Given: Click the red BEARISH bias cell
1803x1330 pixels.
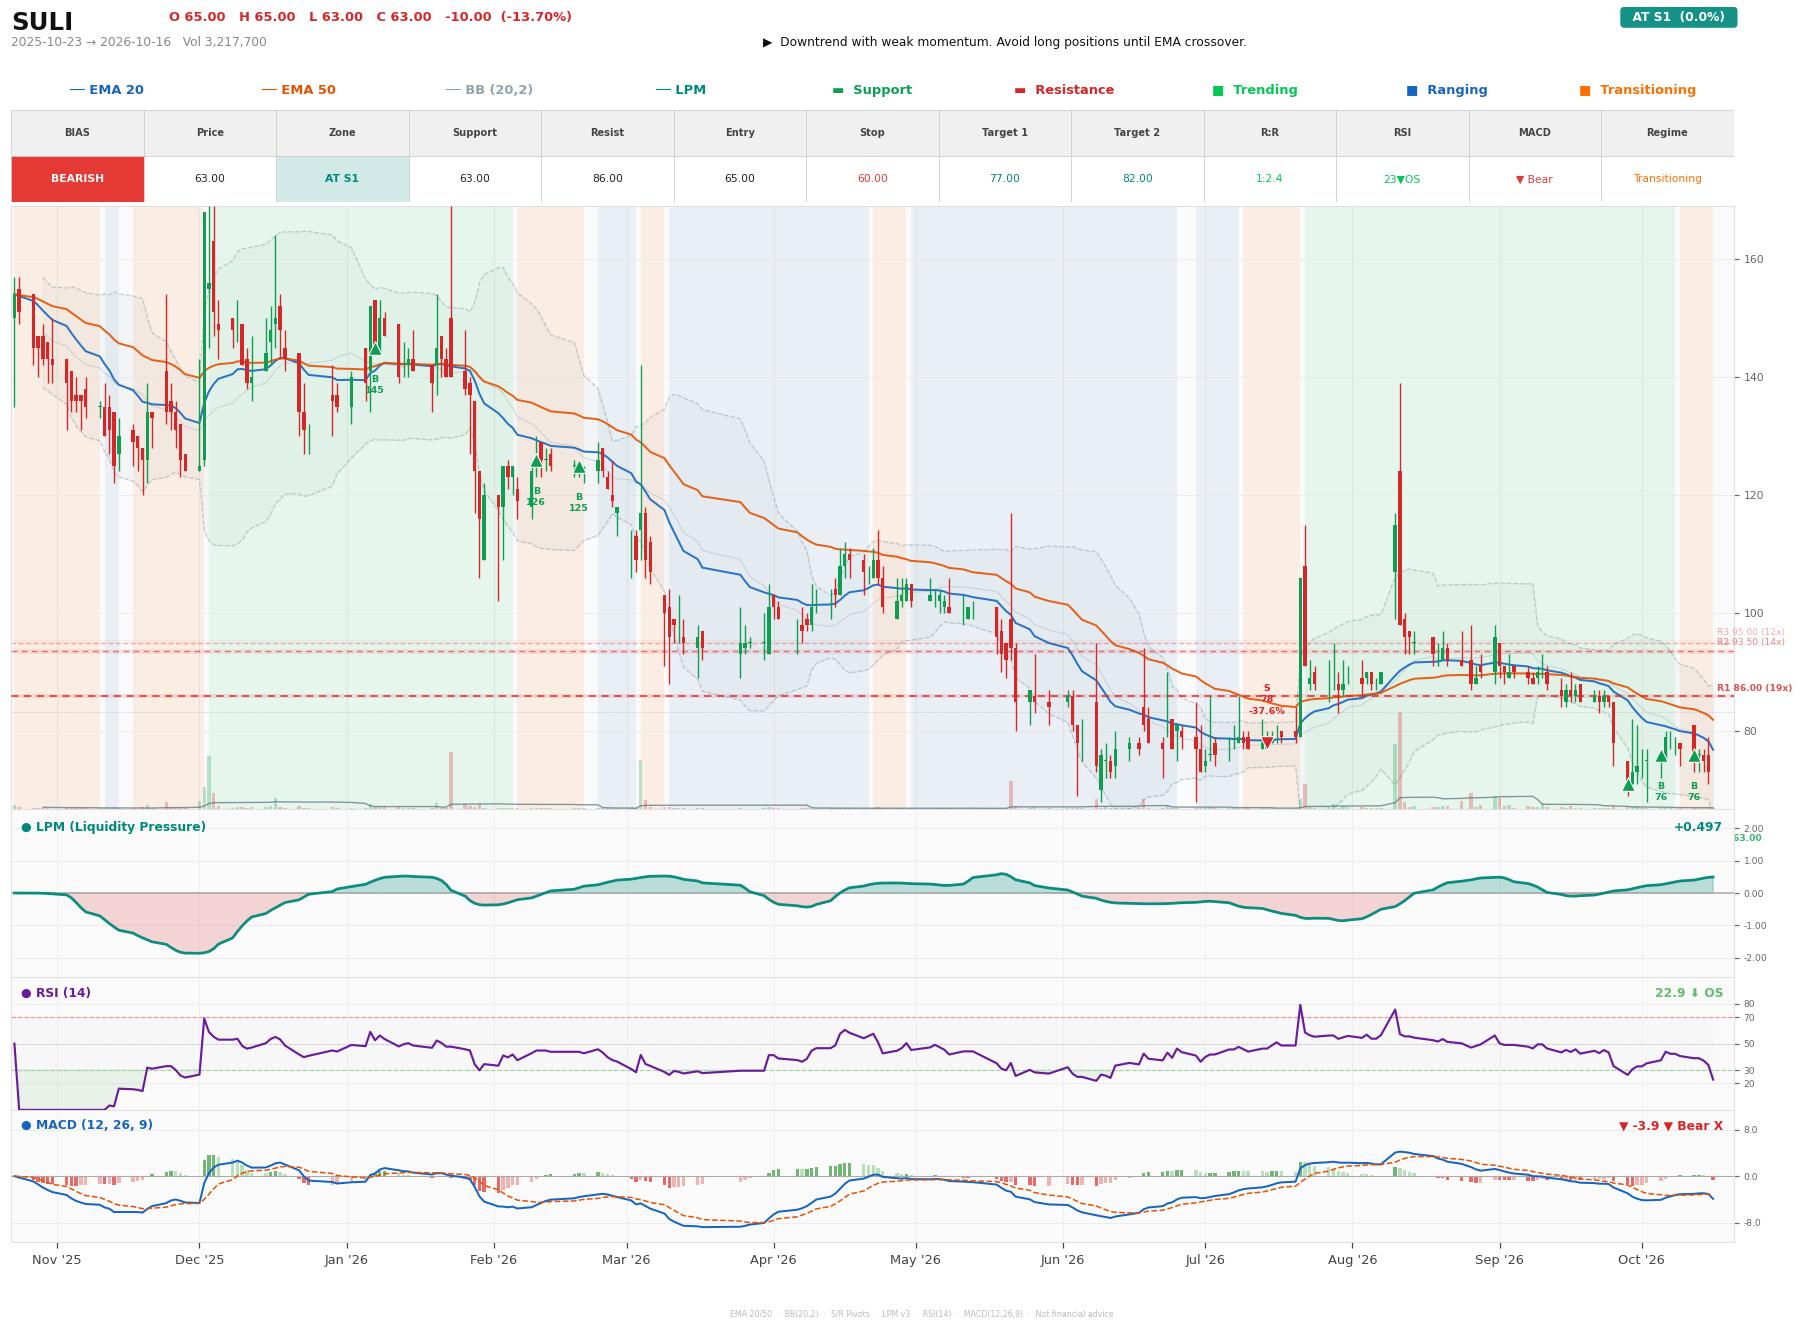Looking at the screenshot, I should click(78, 179).
